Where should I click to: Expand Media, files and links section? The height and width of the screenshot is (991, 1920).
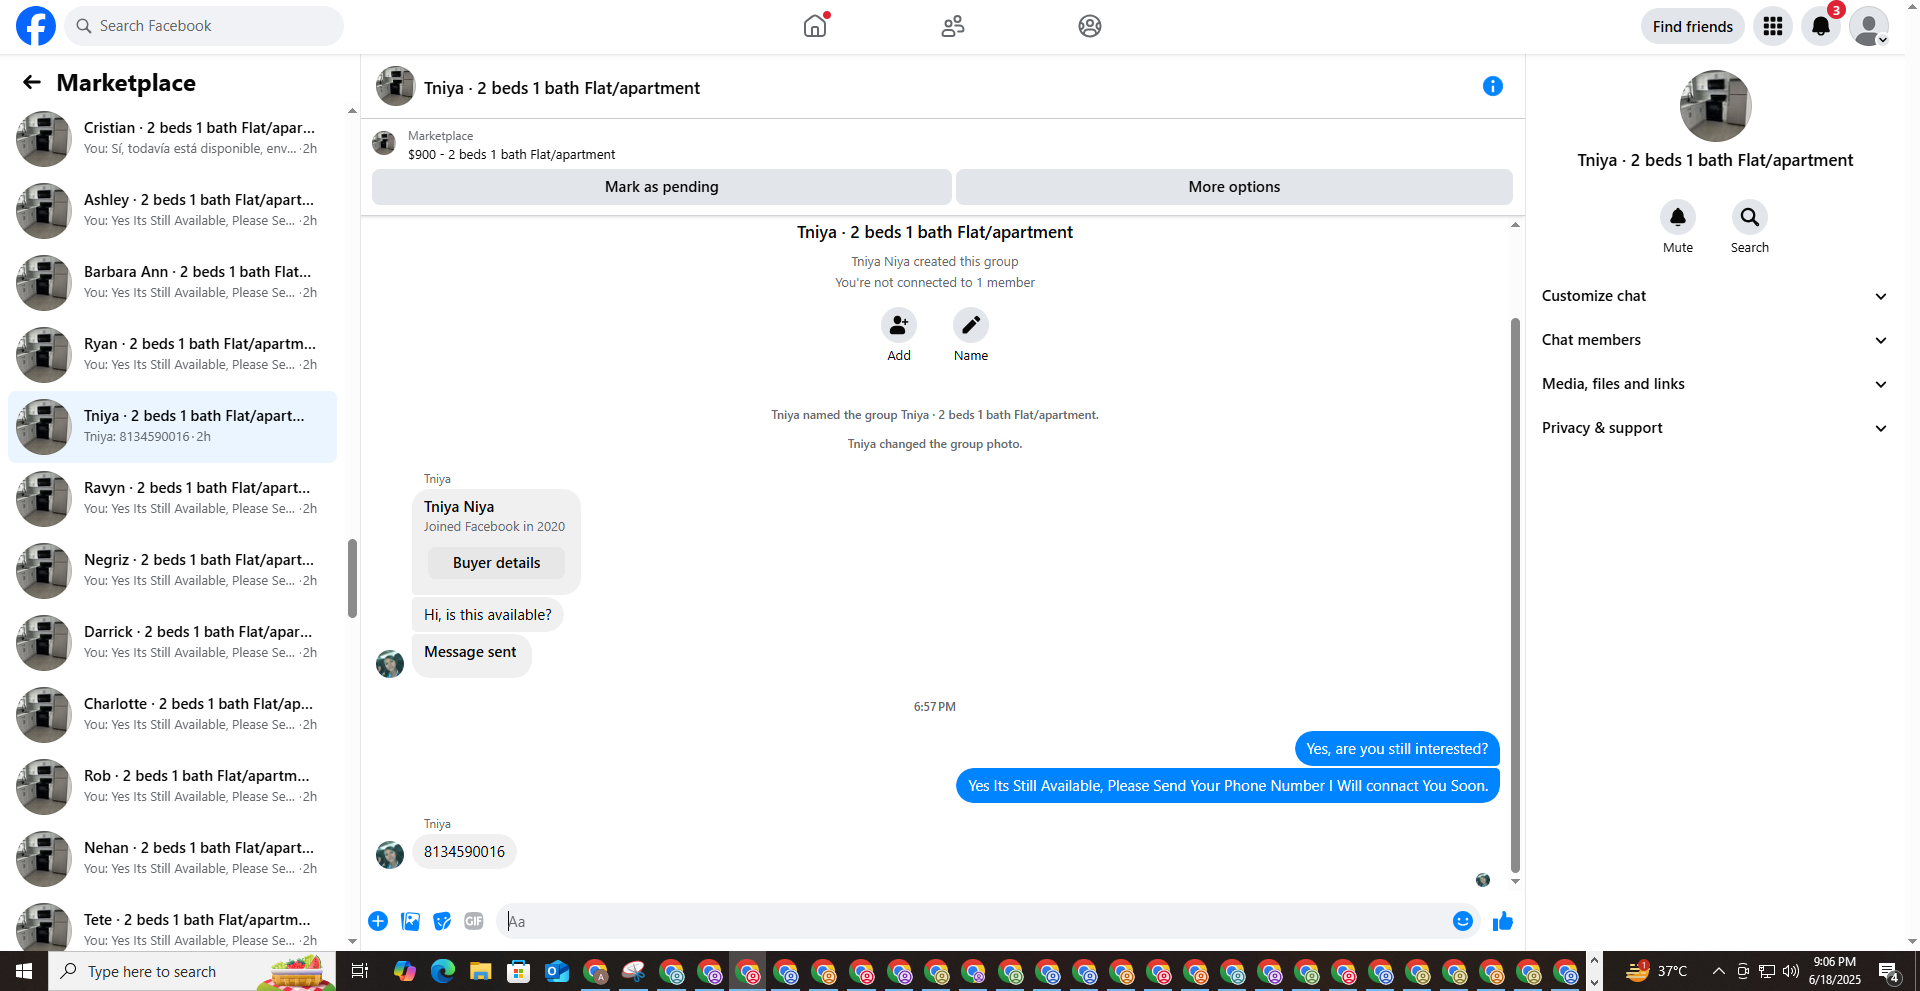1714,384
